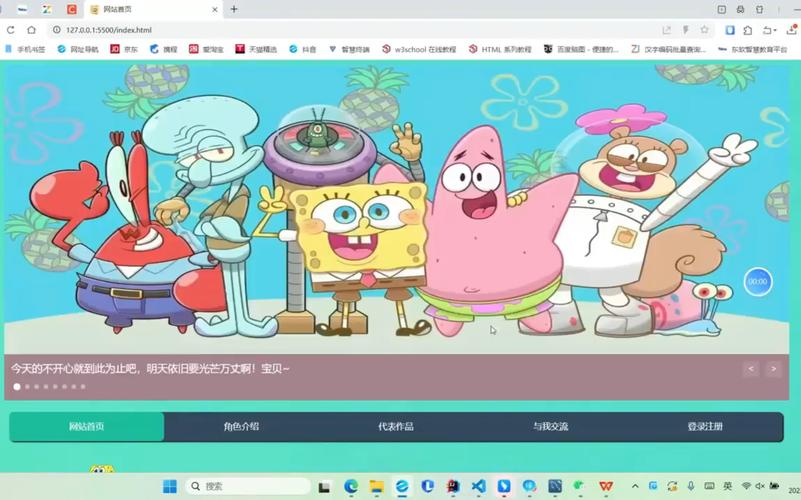
Task: Switch to the red C tab
Action: pos(72,9)
